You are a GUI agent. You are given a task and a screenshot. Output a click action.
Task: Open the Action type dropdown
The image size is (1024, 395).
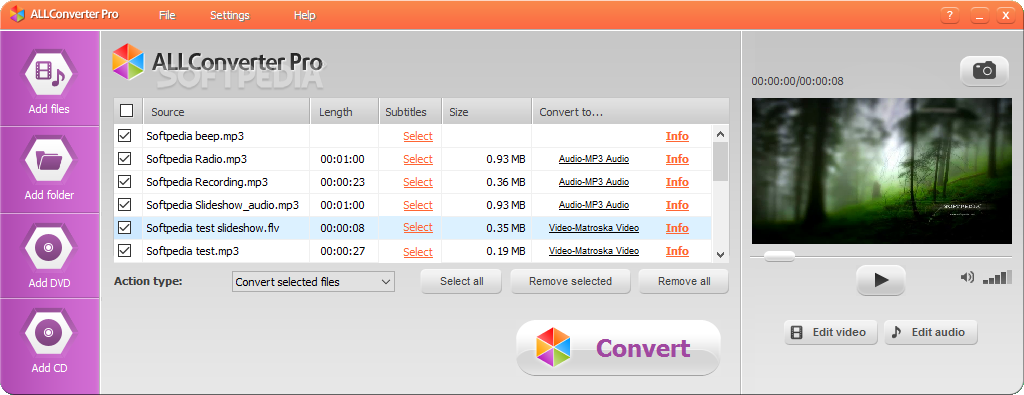[313, 282]
